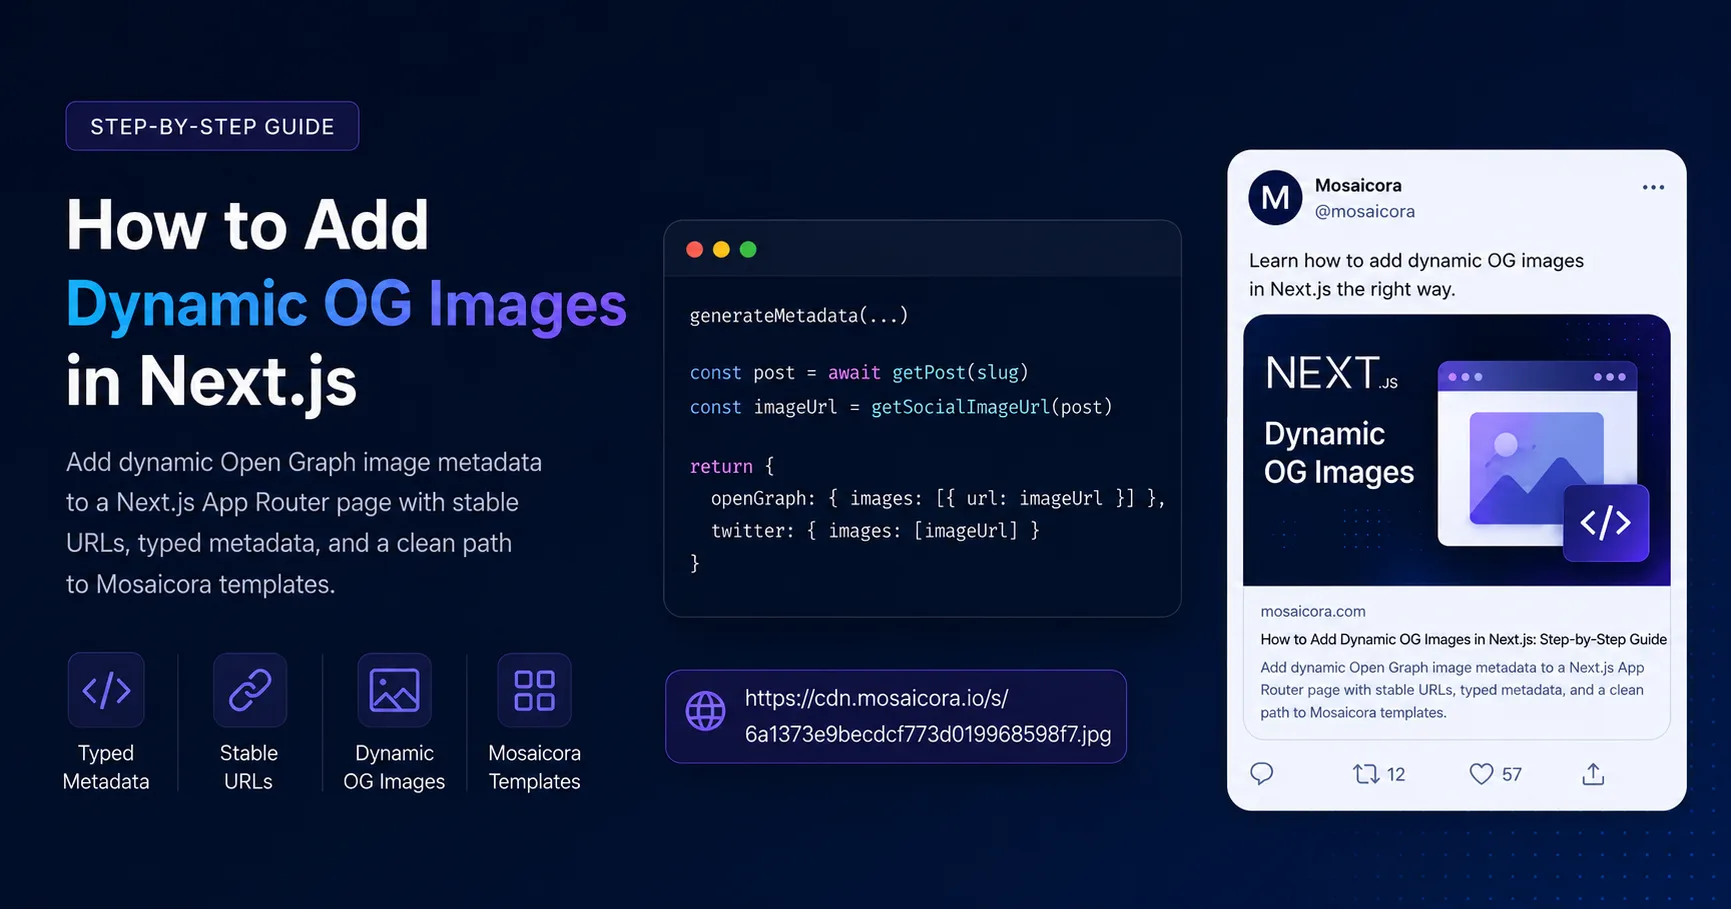Click the getSocialImageUrl(post) code line

click(x=901, y=407)
